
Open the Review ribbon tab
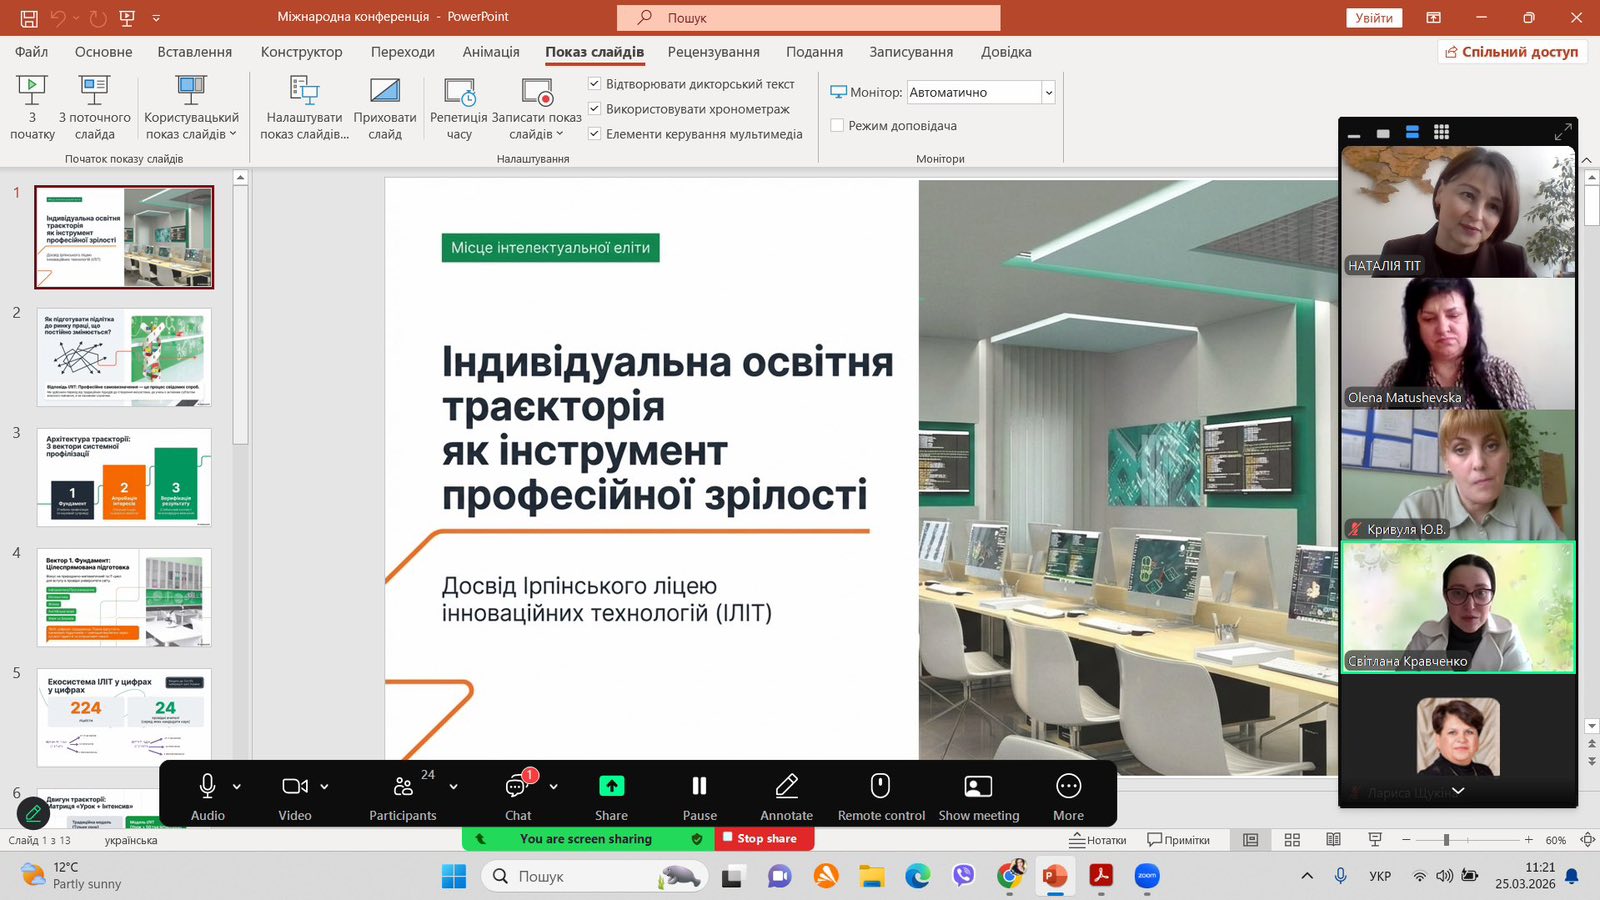coord(713,52)
